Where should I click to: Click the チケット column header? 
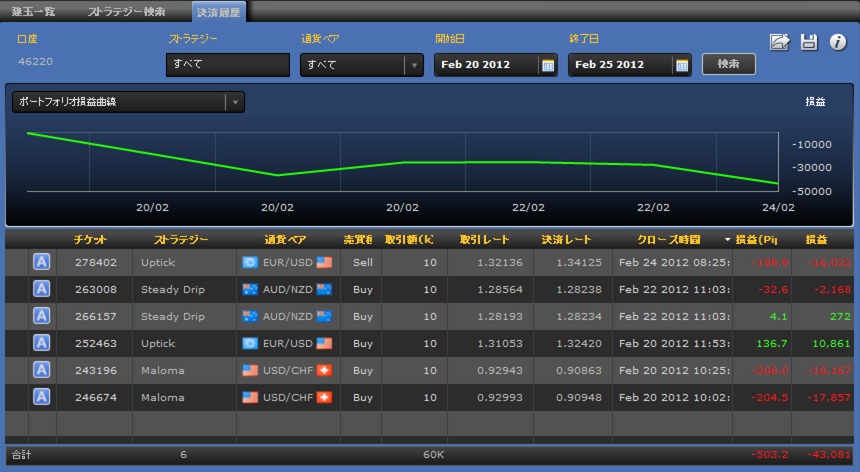[x=90, y=240]
